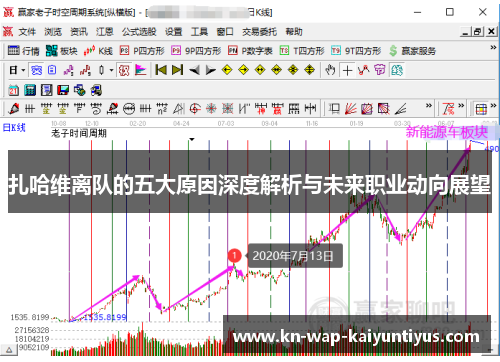Open the 江恩 menu
This screenshot has height=362, width=500.
coord(105,32)
